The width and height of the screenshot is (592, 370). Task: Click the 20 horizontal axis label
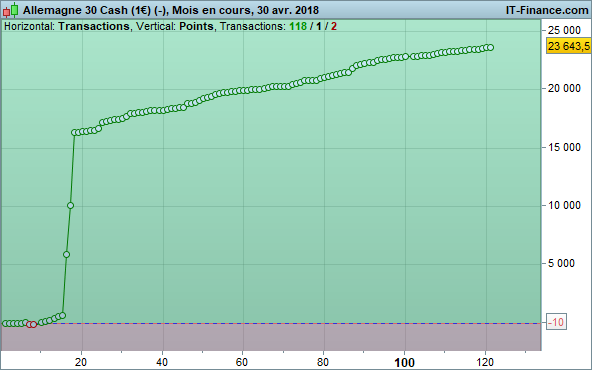tap(81, 362)
